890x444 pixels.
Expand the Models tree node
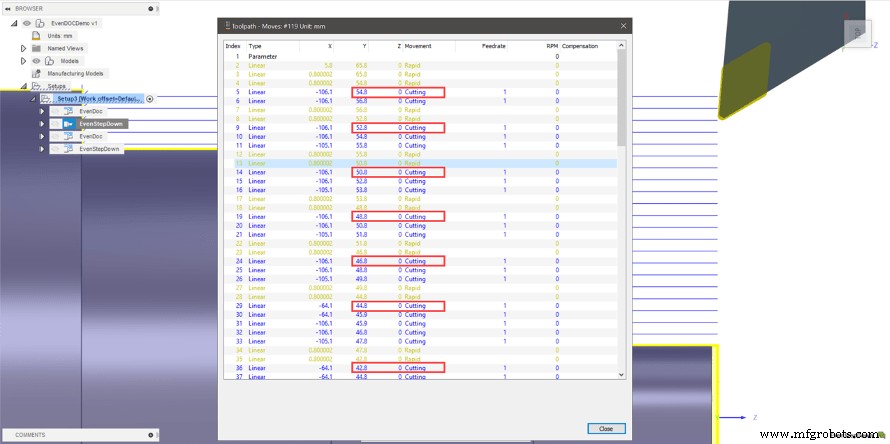point(23,60)
